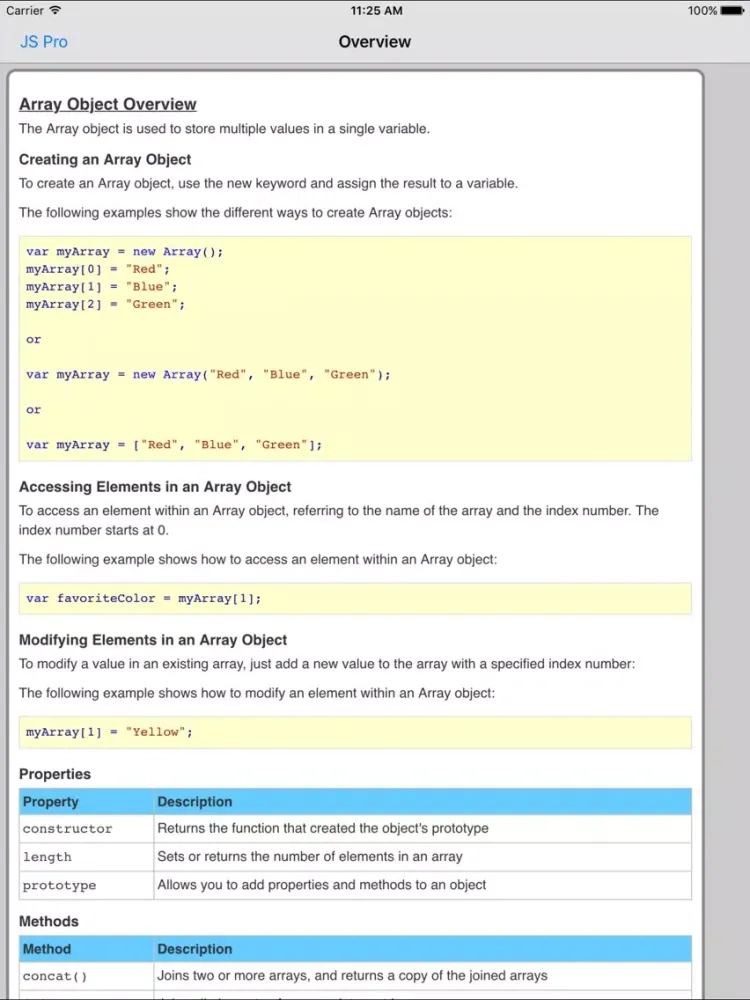Screen dimensions: 750x1000
Task: Click the Modifying Elements in an Array Object heading
Action: (x=153, y=640)
